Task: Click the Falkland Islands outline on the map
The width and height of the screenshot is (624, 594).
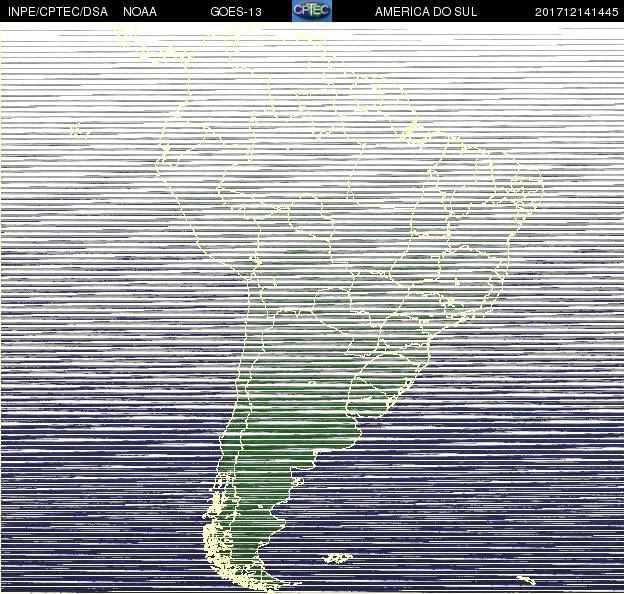Action: click(337, 558)
